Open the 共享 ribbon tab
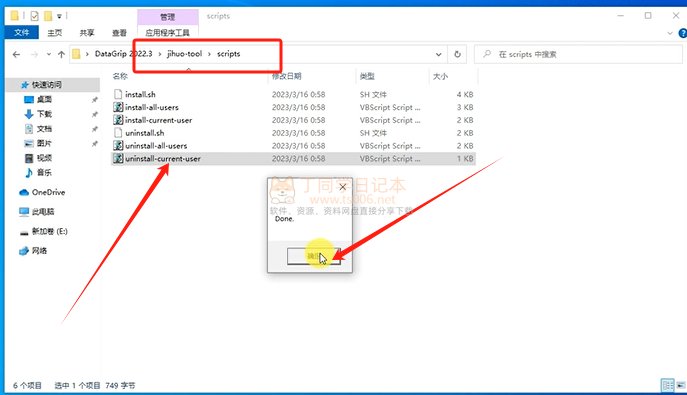 pos(87,33)
